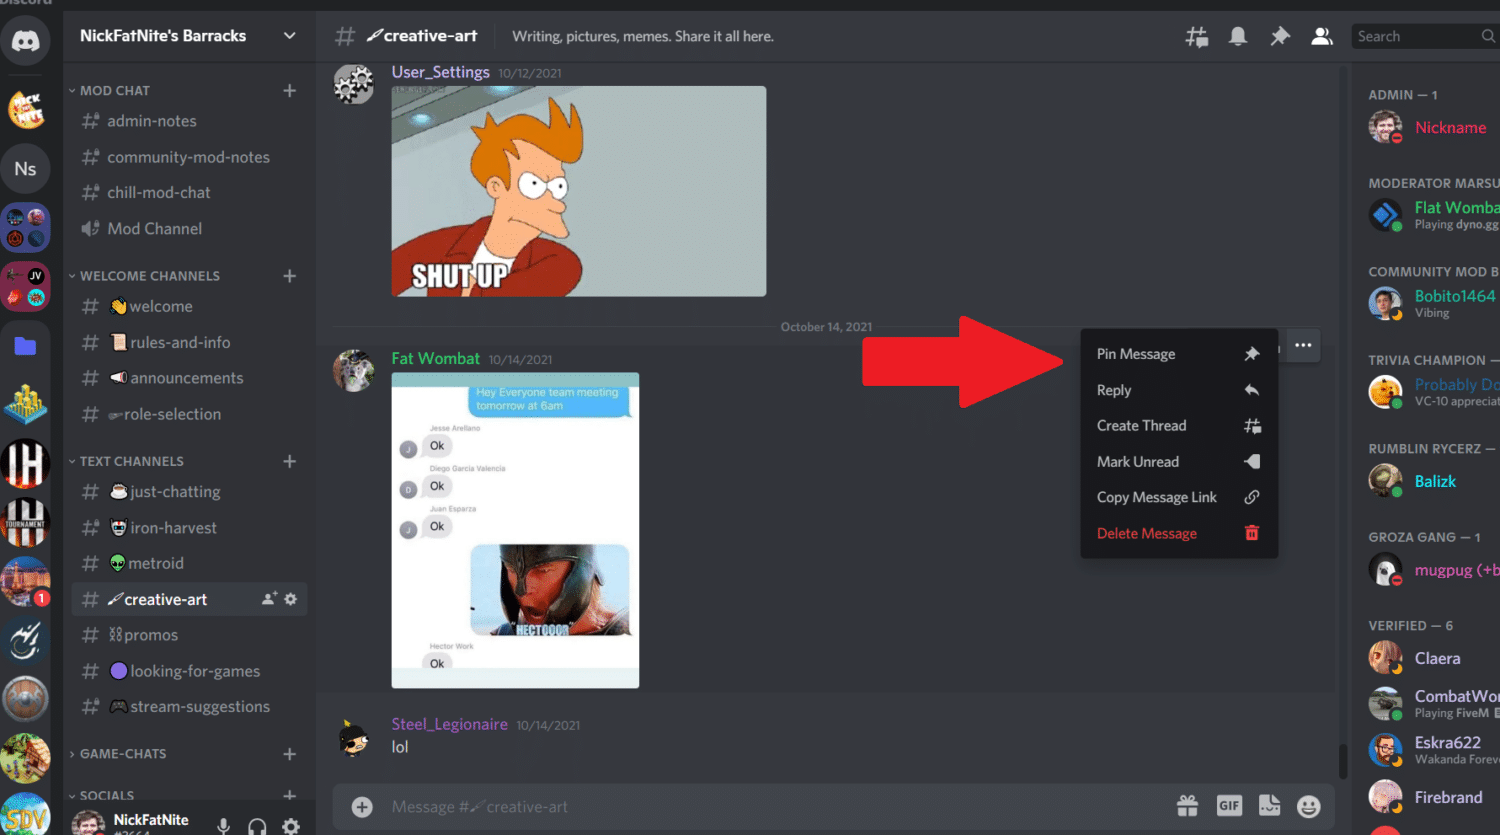
Task: Collapse the WELCOME CHANNELS category
Action: [x=144, y=276]
